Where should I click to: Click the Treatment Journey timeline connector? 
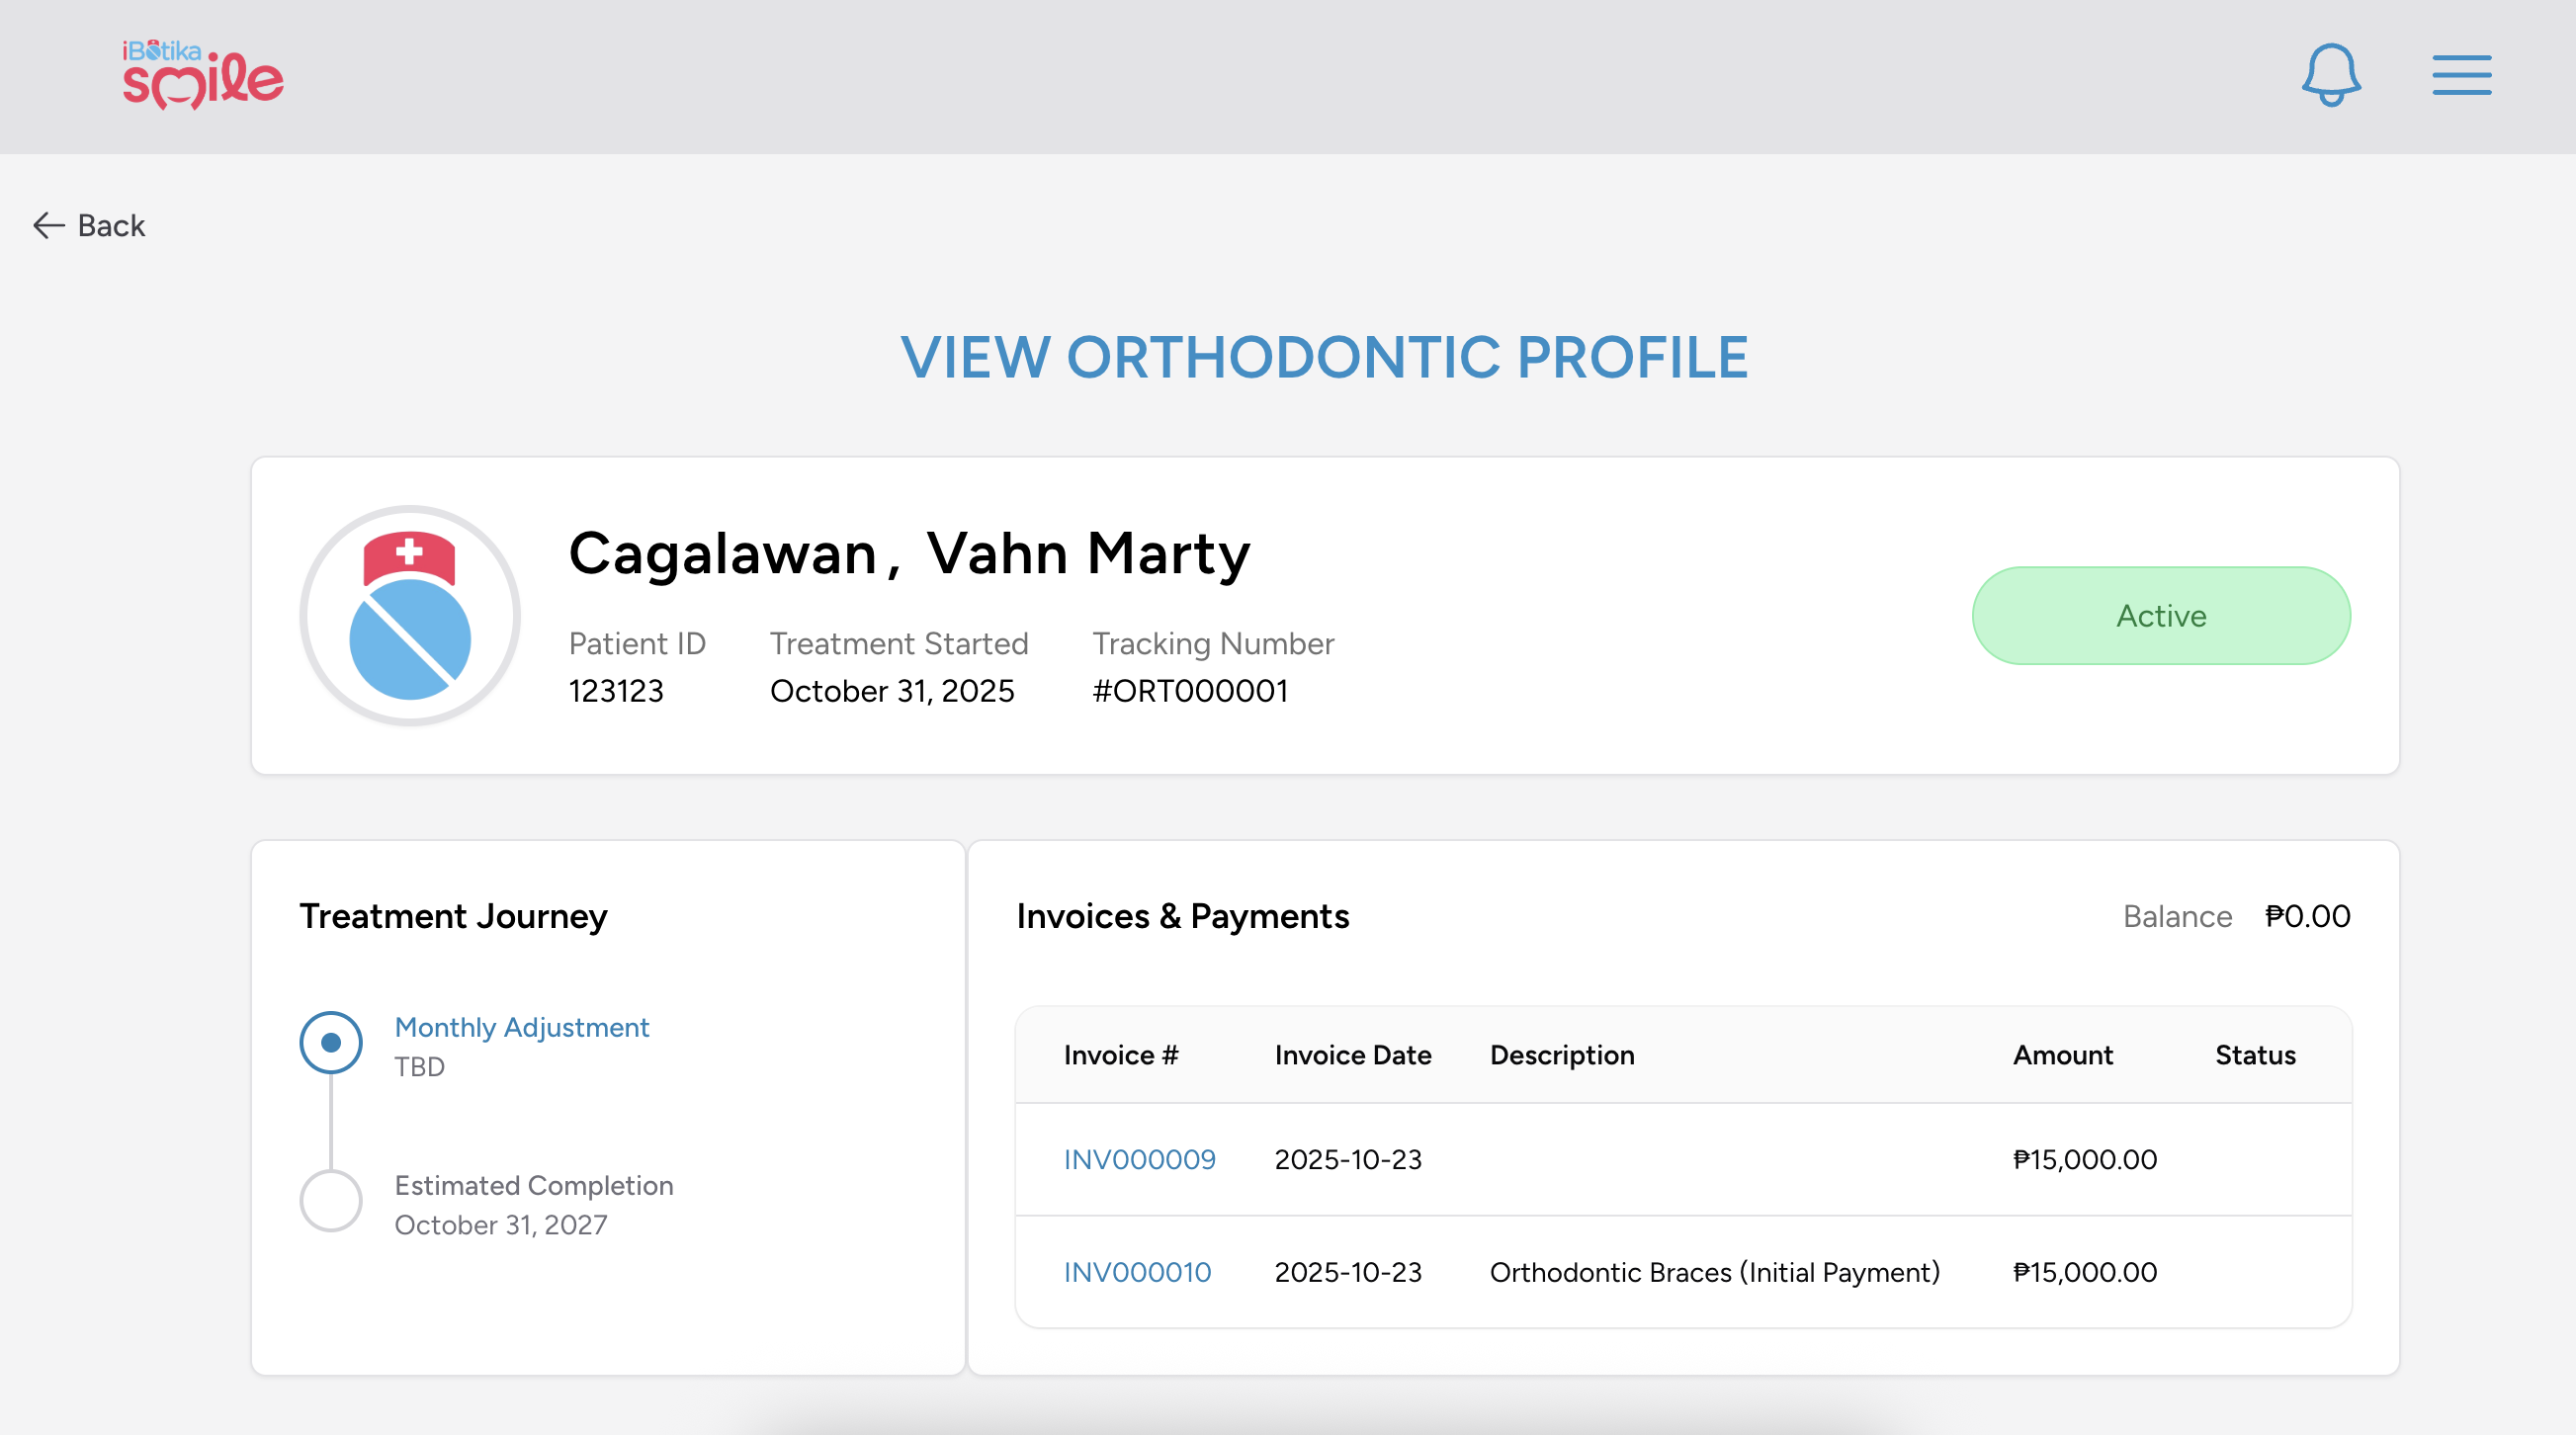330,1120
